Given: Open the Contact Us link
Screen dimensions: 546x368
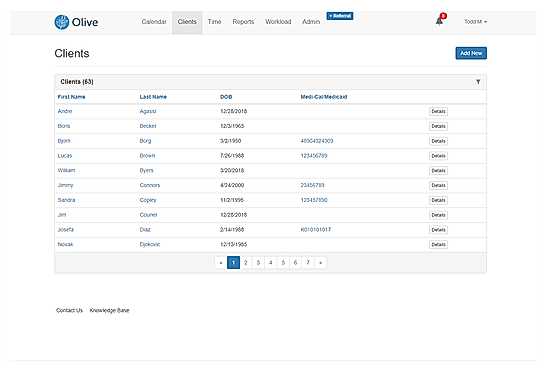Looking at the screenshot, I should point(69,310).
